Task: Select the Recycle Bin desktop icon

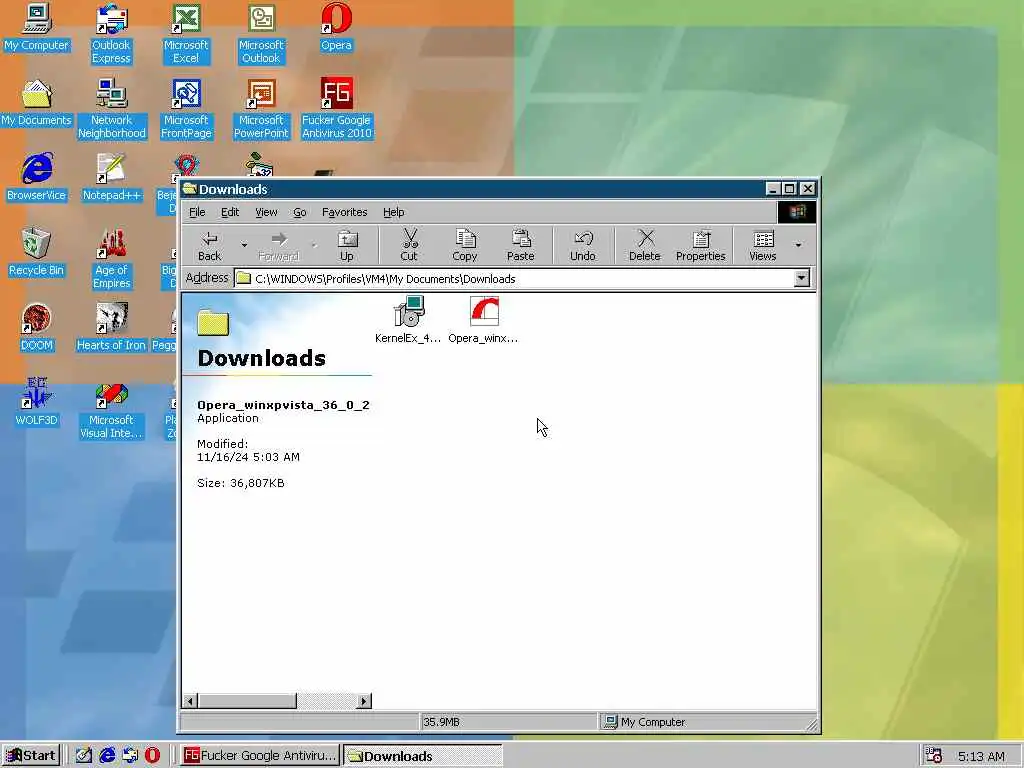Action: point(37,253)
